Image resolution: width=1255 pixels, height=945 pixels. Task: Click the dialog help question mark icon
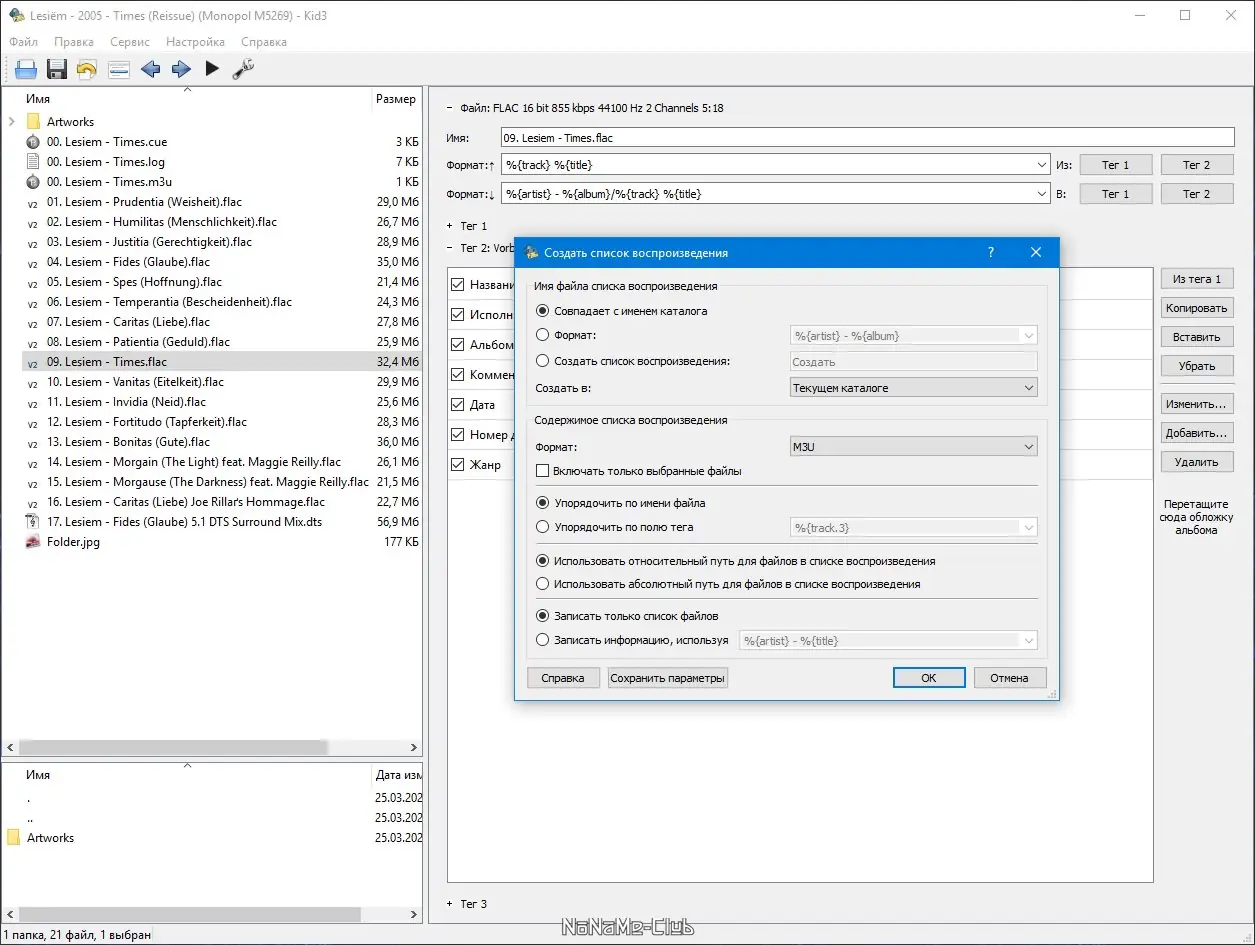[x=991, y=253]
